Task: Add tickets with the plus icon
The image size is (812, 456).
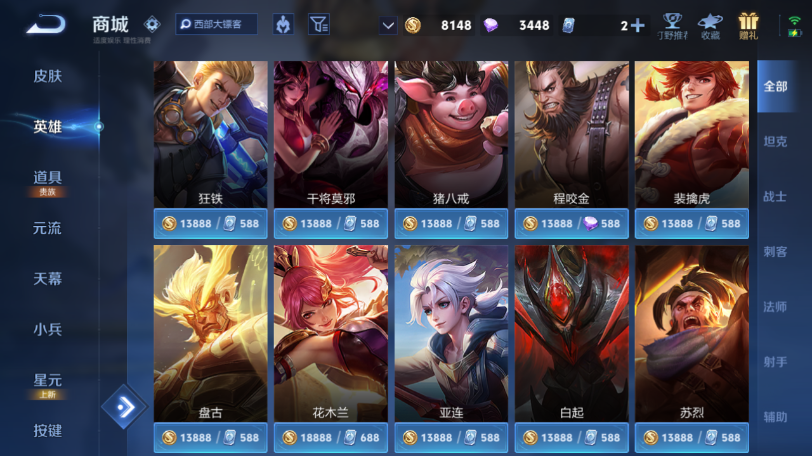Action: point(638,25)
